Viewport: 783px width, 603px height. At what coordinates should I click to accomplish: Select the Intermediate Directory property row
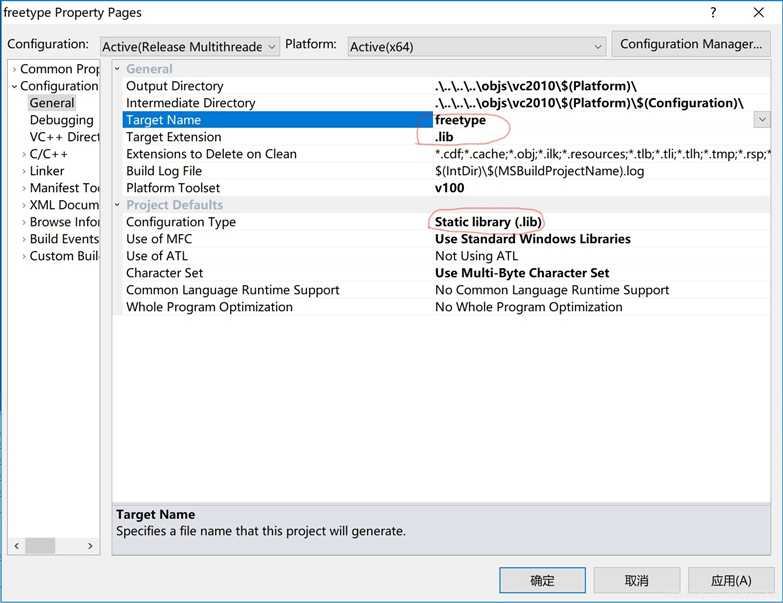point(445,103)
